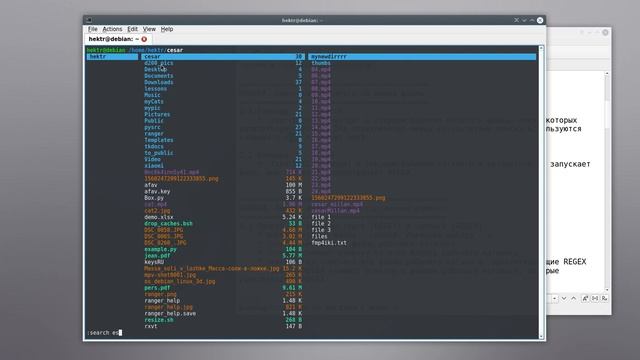640x360 pixels.
Task: Toggle whole-word option in background editor search bar
Action: [x=595, y=298]
